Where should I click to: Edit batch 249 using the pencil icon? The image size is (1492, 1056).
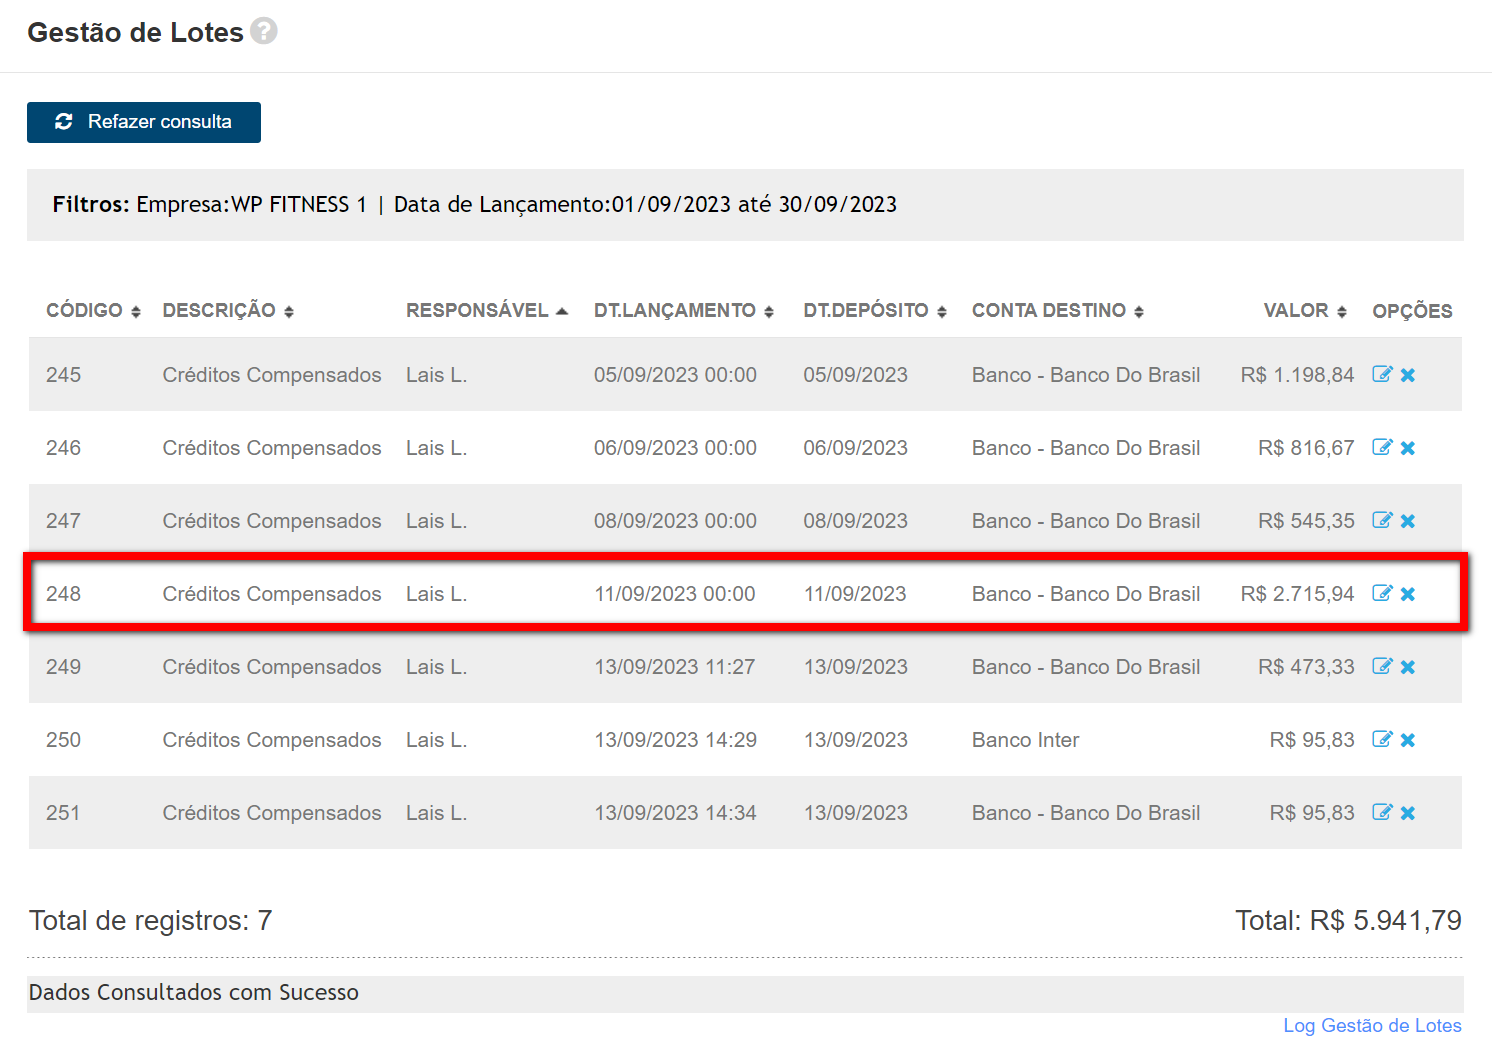pyautogui.click(x=1382, y=666)
